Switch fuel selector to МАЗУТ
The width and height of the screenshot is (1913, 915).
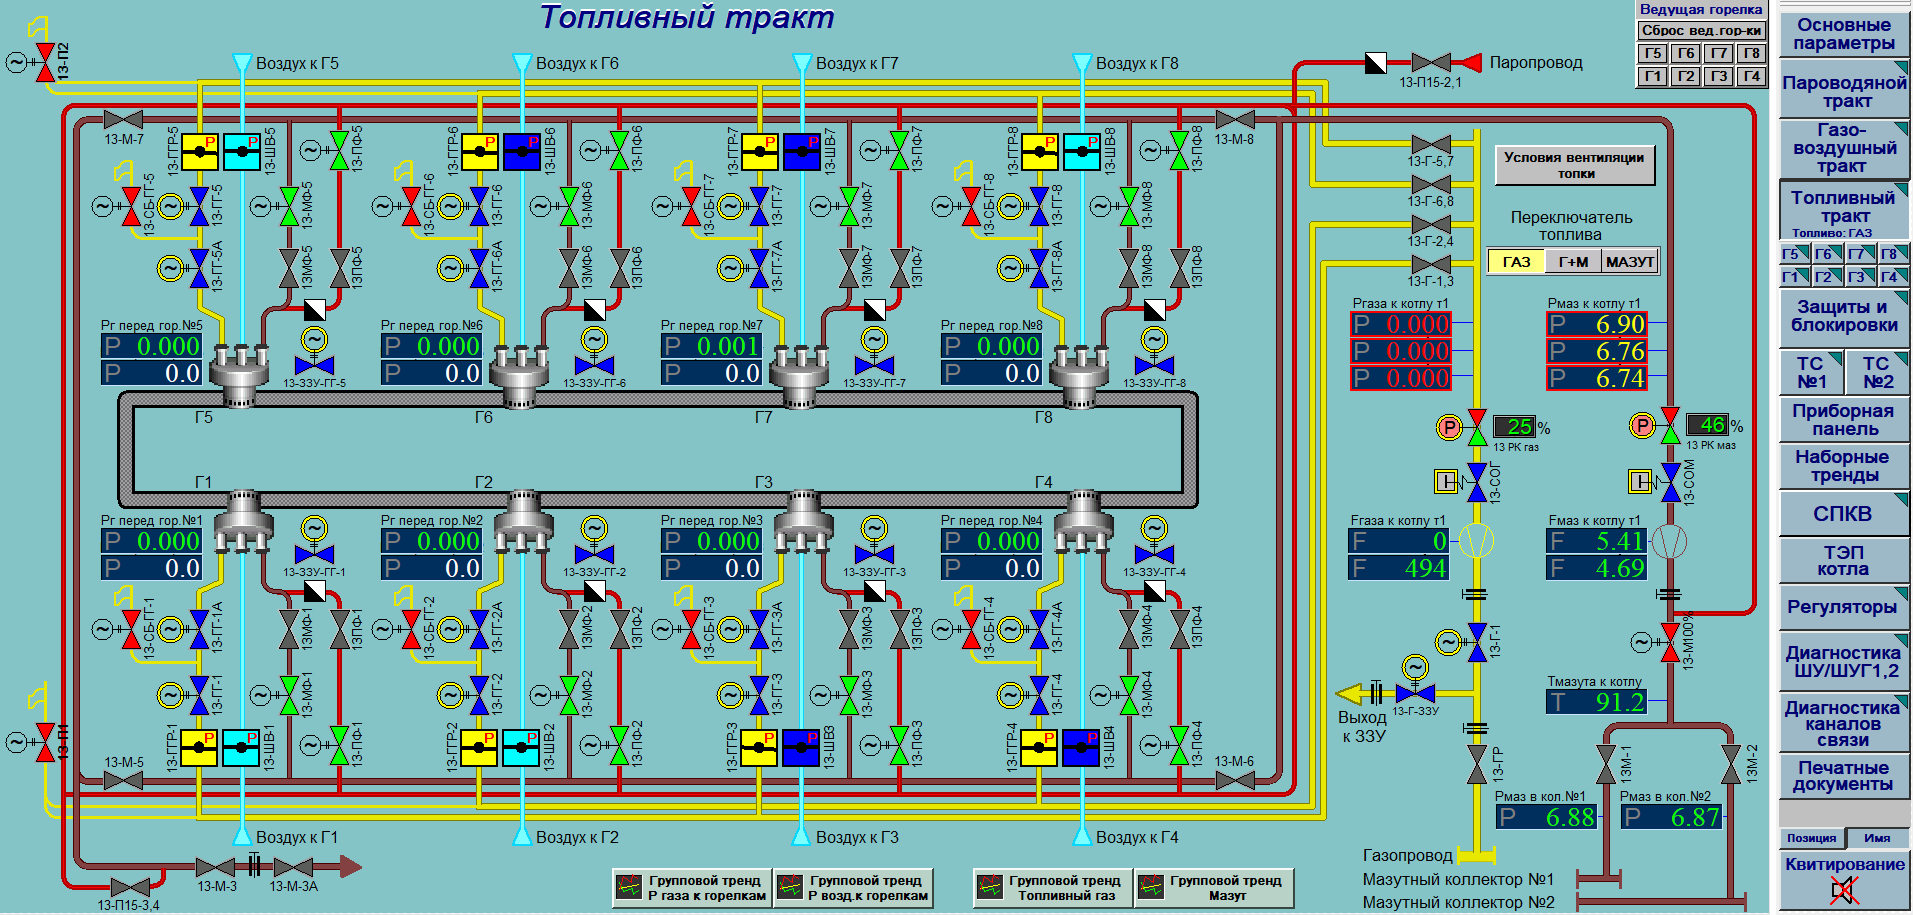[x=1629, y=262]
